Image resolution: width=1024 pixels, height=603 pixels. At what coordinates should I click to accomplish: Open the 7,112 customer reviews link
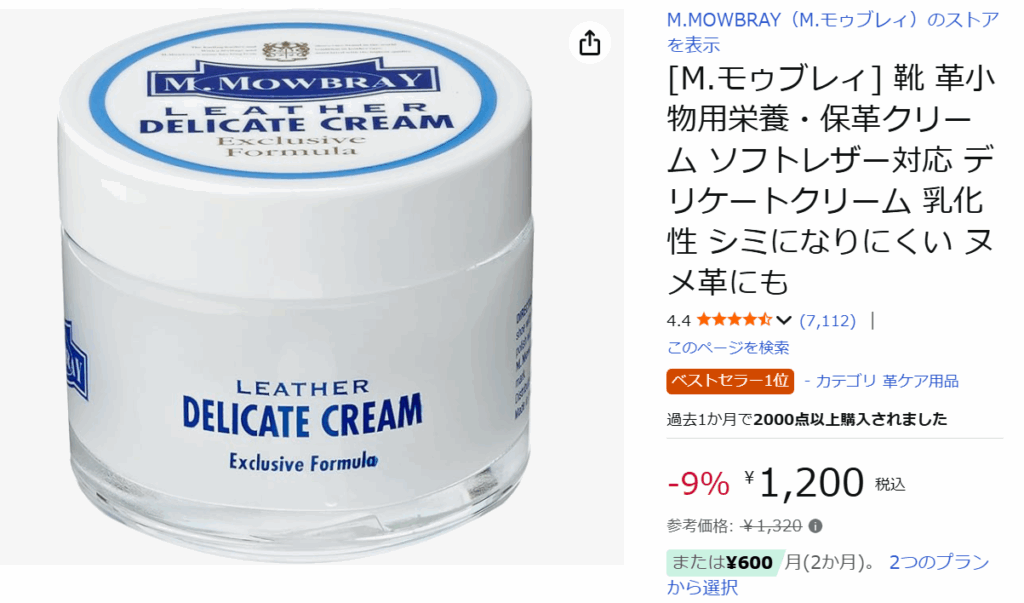pos(827,321)
